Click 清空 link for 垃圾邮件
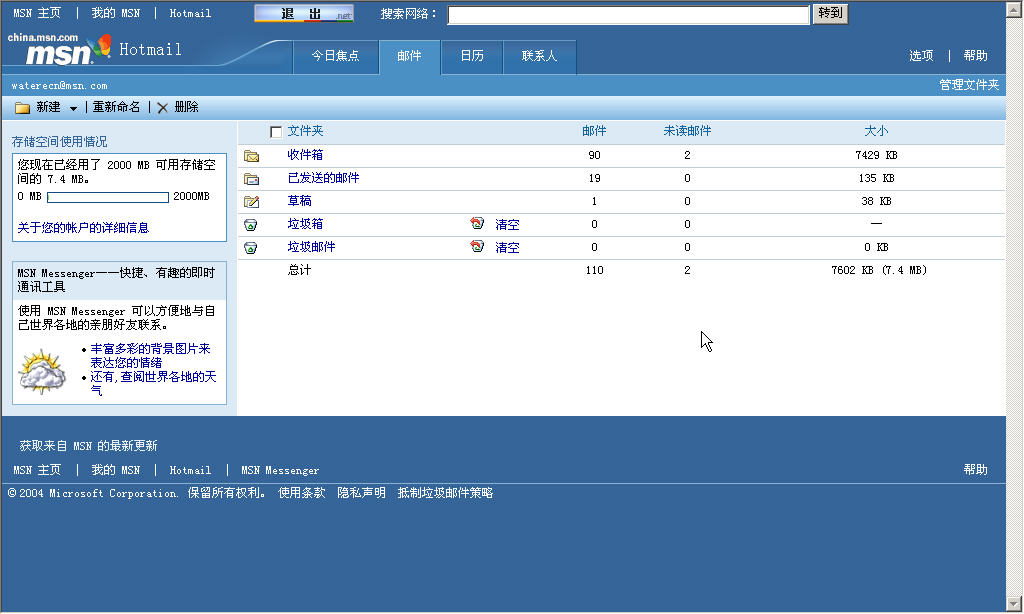Screen dimensions: 1024x614 point(507,248)
